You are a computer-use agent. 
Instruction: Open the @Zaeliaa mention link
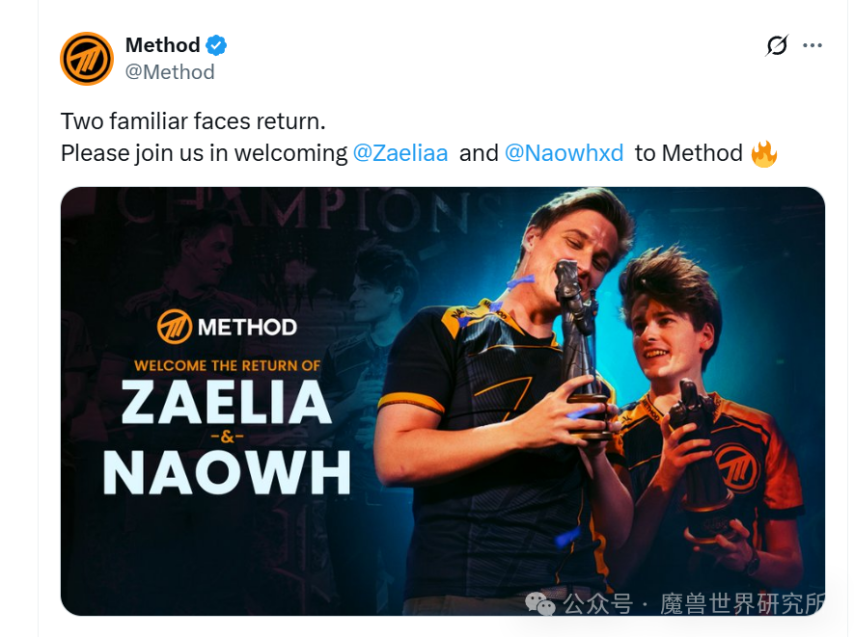click(400, 154)
